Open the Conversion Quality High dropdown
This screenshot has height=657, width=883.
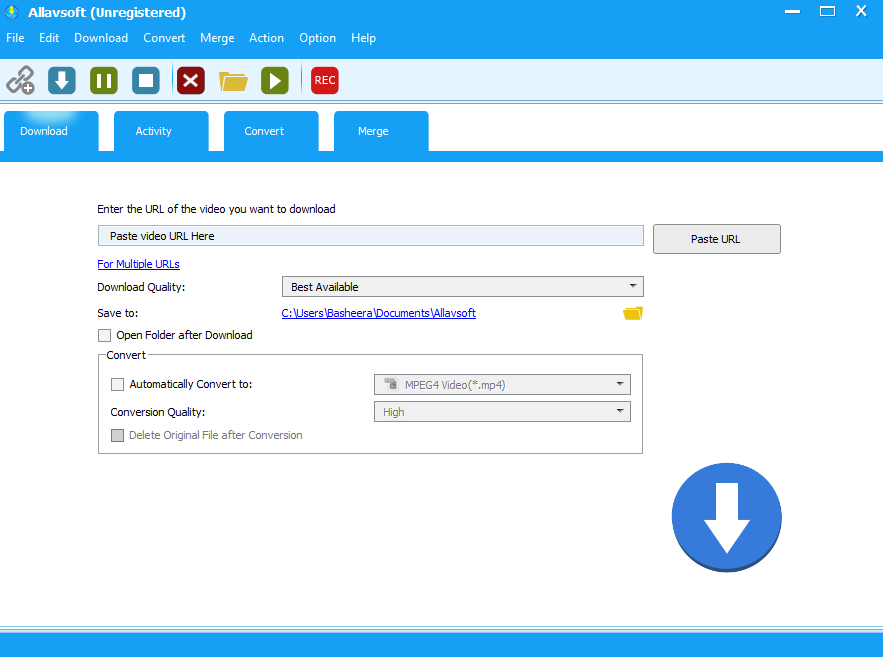[x=502, y=412]
